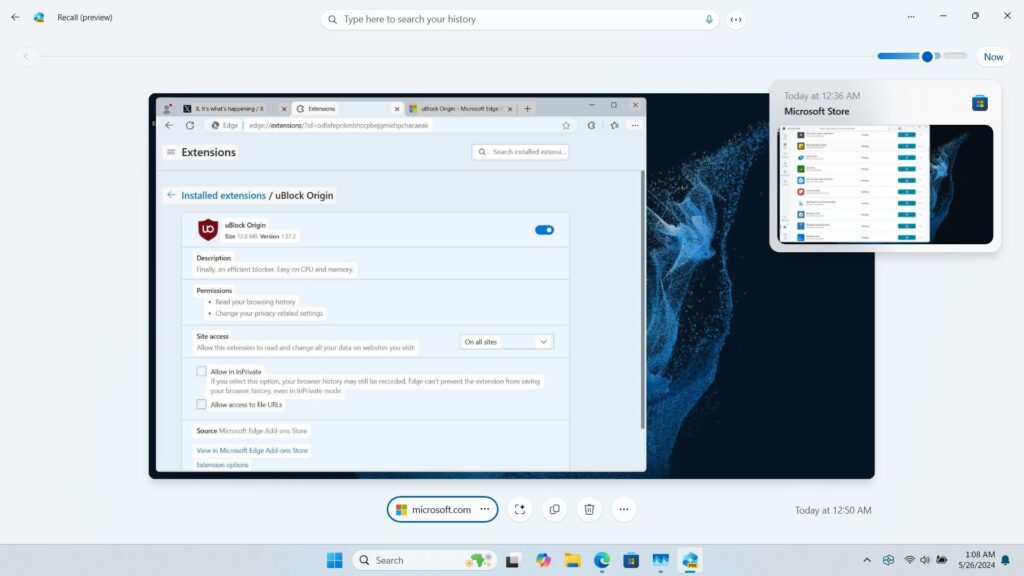1024x576 pixels.
Task: Open the On all sites dropdown
Action: tap(506, 341)
